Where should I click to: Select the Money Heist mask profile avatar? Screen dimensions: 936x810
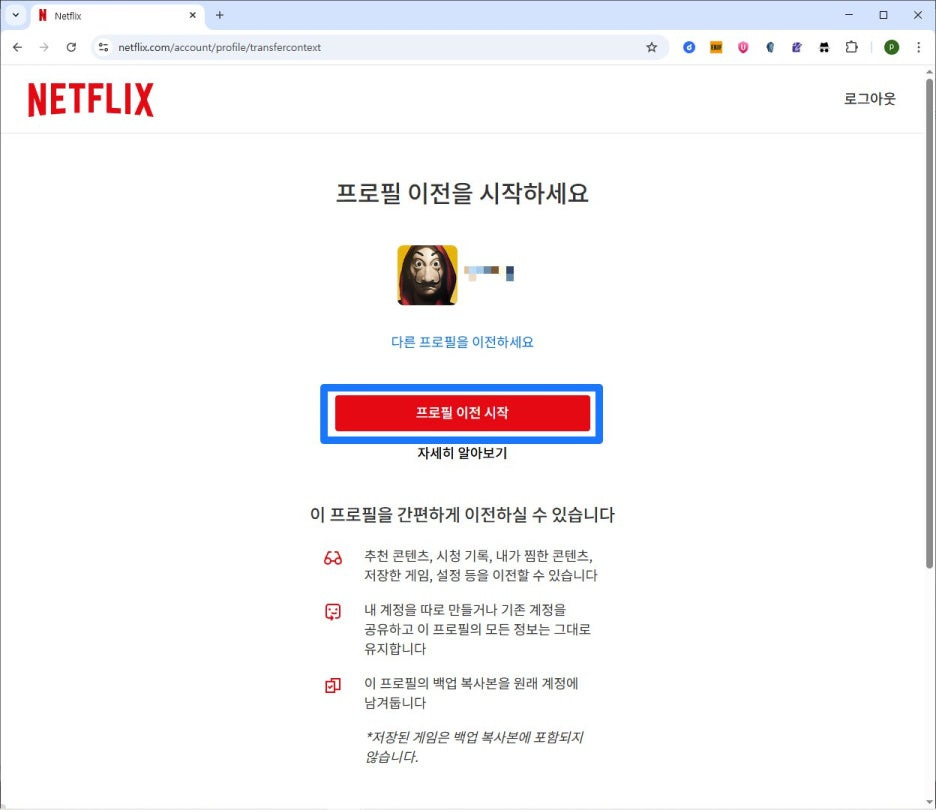[427, 275]
